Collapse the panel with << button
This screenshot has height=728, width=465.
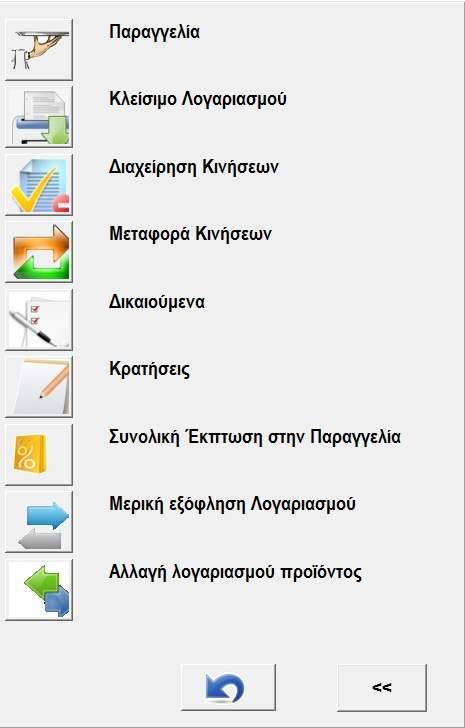[381, 687]
